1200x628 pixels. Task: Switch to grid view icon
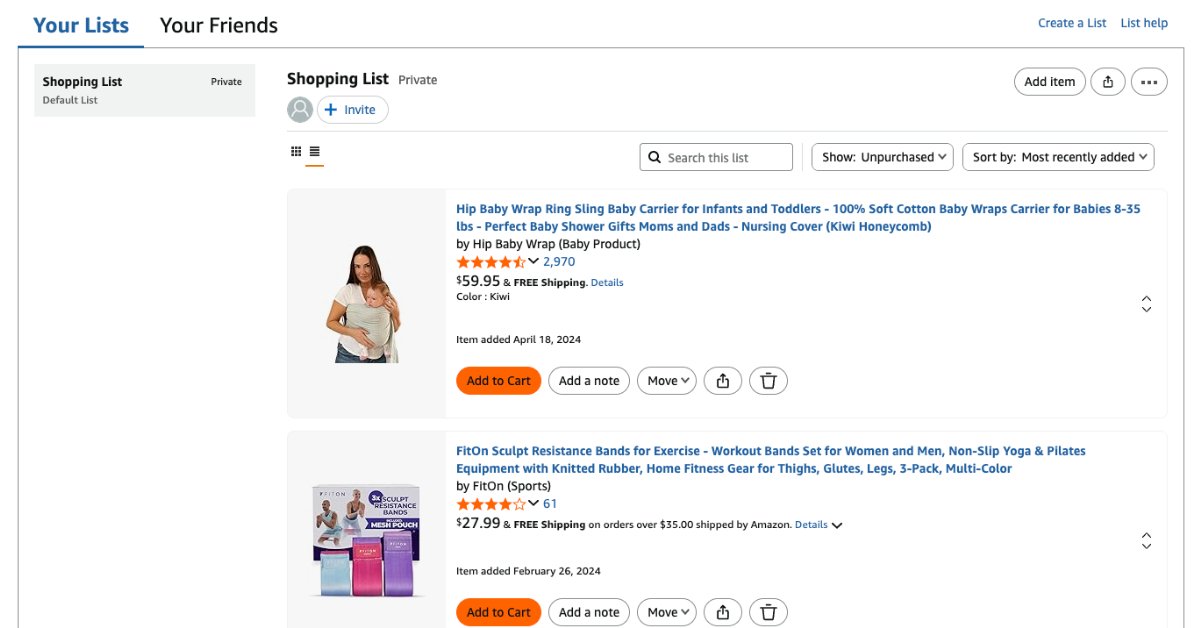(x=296, y=152)
